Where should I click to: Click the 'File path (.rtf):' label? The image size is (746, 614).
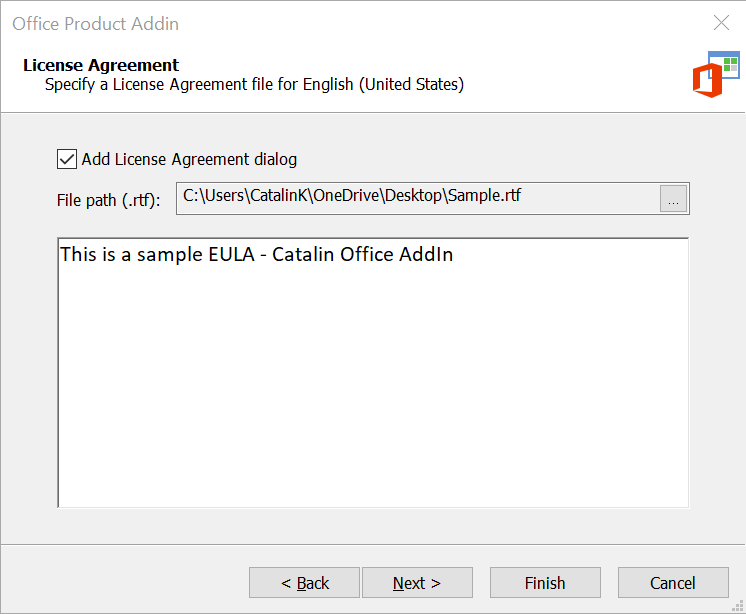pos(108,200)
